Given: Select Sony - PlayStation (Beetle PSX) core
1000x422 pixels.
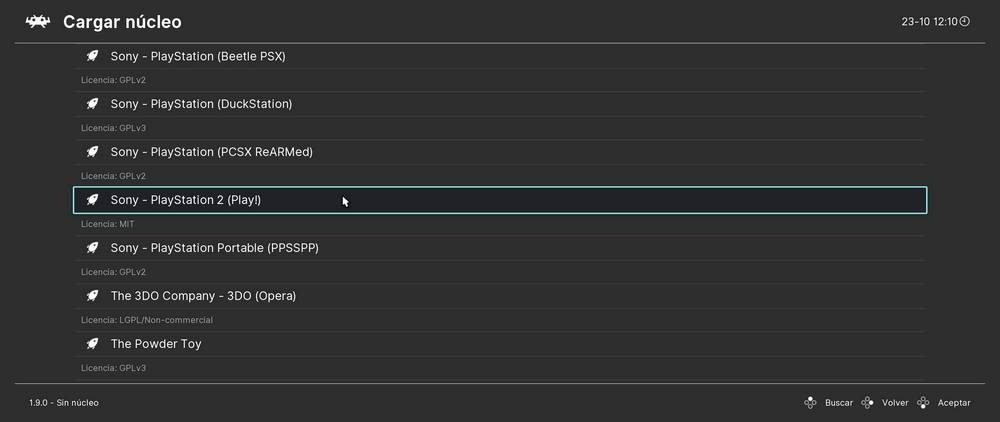Looking at the screenshot, I should click(x=500, y=56).
